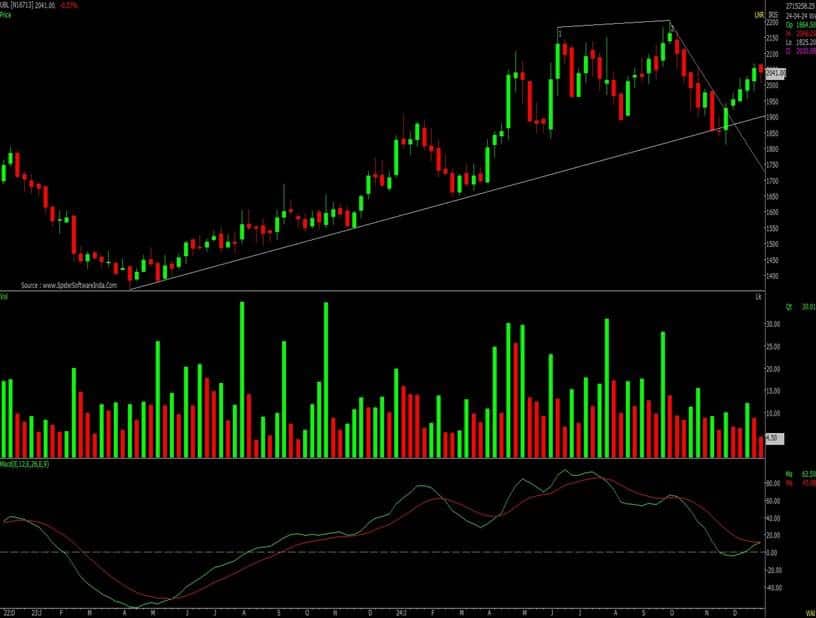
Task: Click the Wkl timeframe label at bottom right
Action: tap(809, 612)
